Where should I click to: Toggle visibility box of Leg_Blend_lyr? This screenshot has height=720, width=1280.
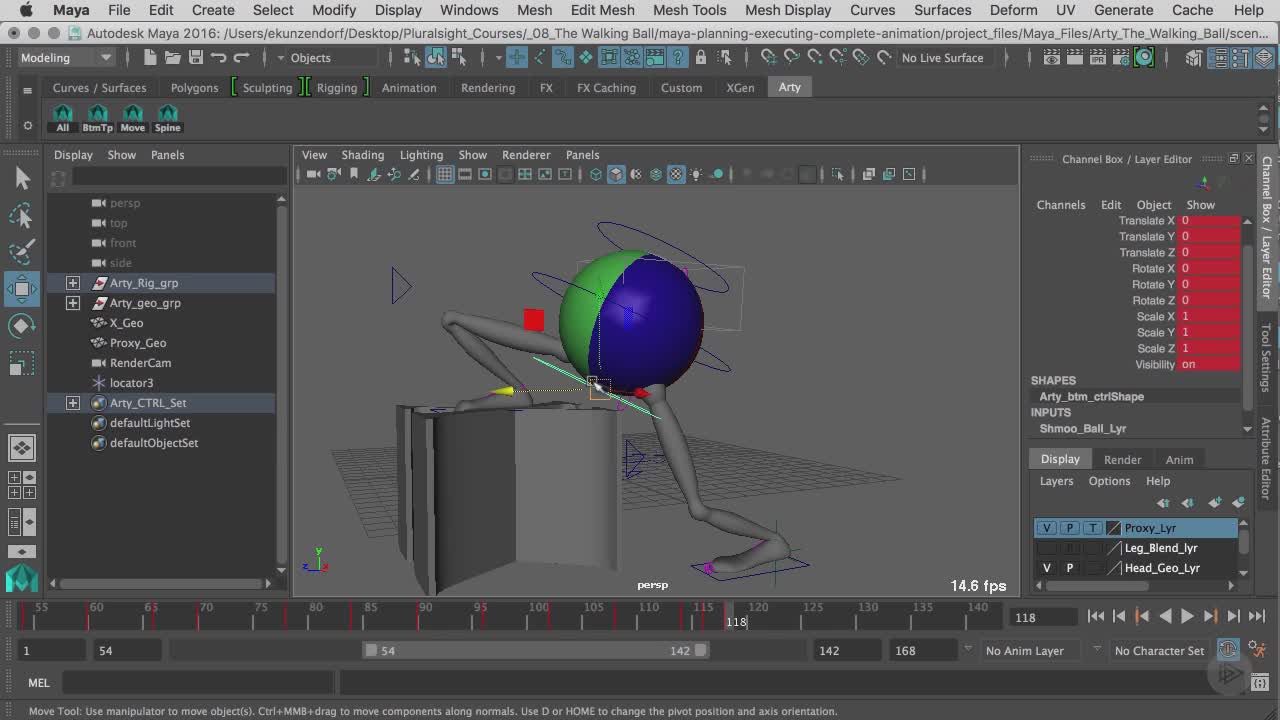[x=1047, y=548]
